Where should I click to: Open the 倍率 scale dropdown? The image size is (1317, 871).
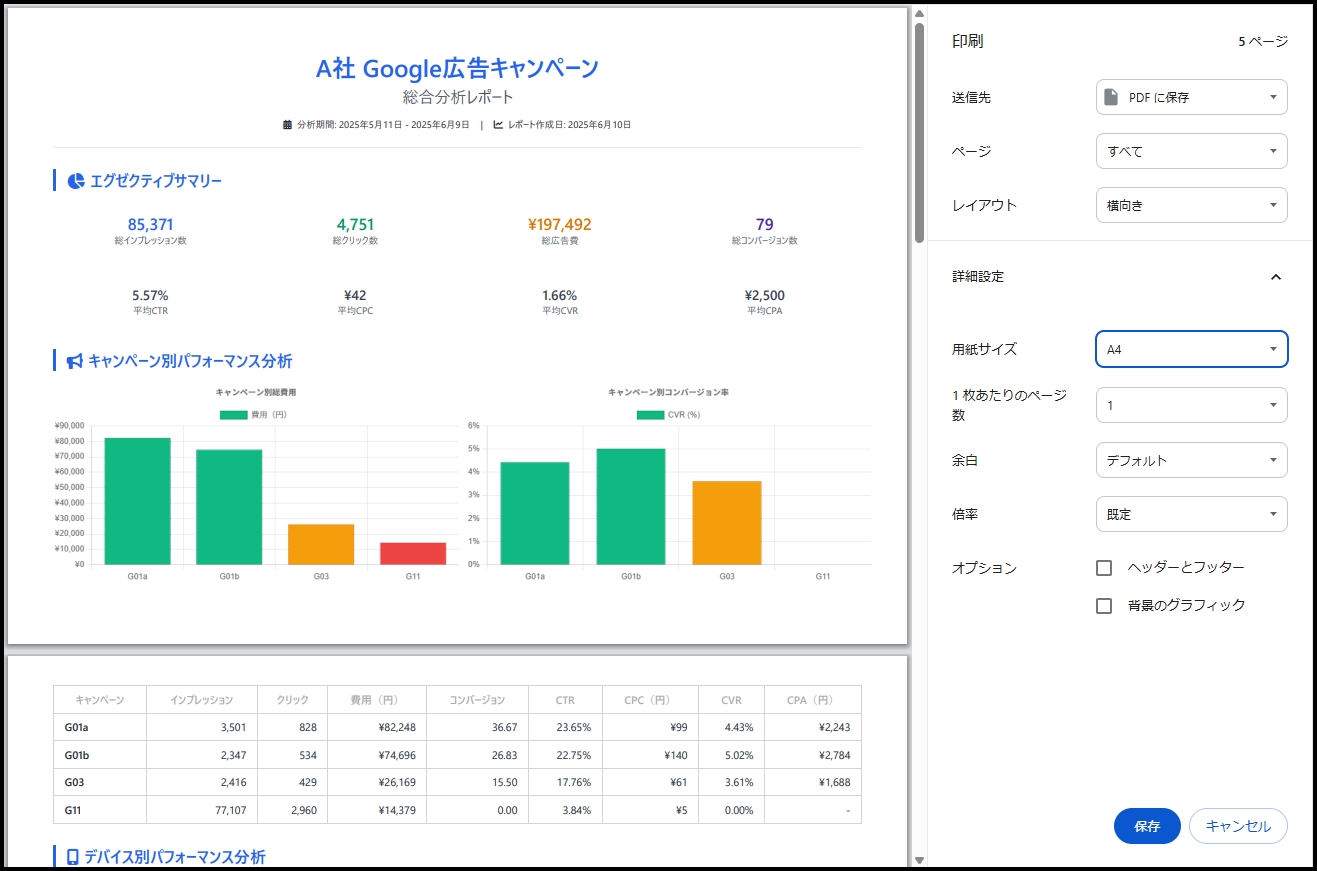[x=1191, y=514]
